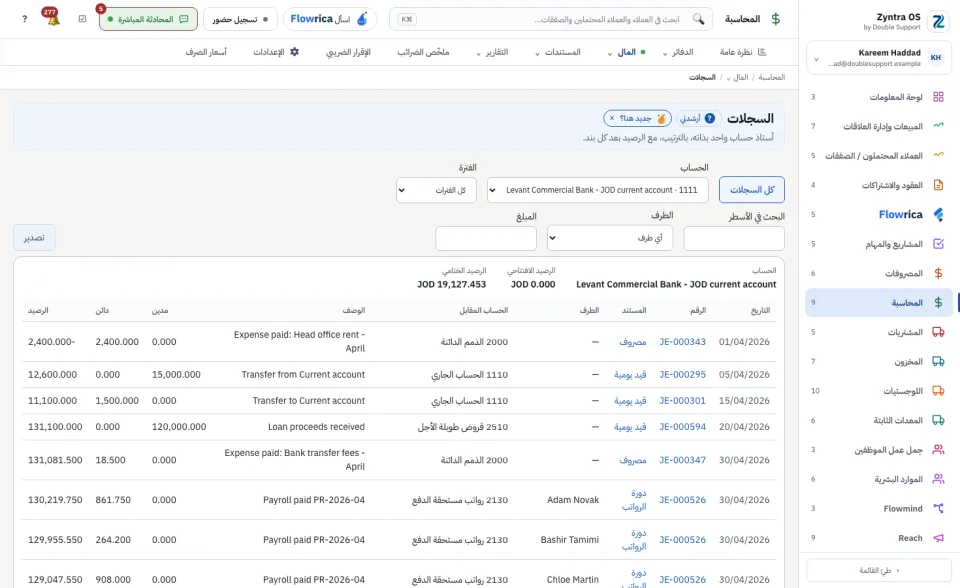
Task: Toggle تسجيل حضور attendance check-in
Action: [239, 19]
